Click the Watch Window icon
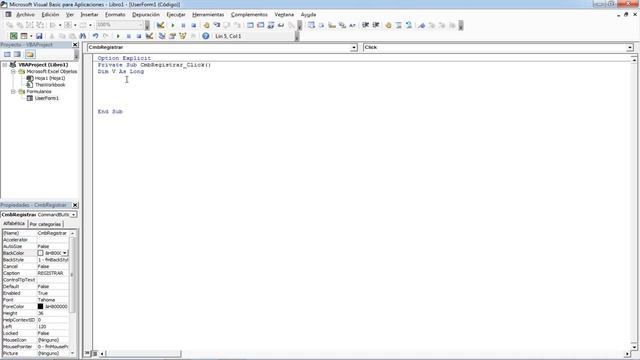This screenshot has width=640, height=360. (271, 25)
